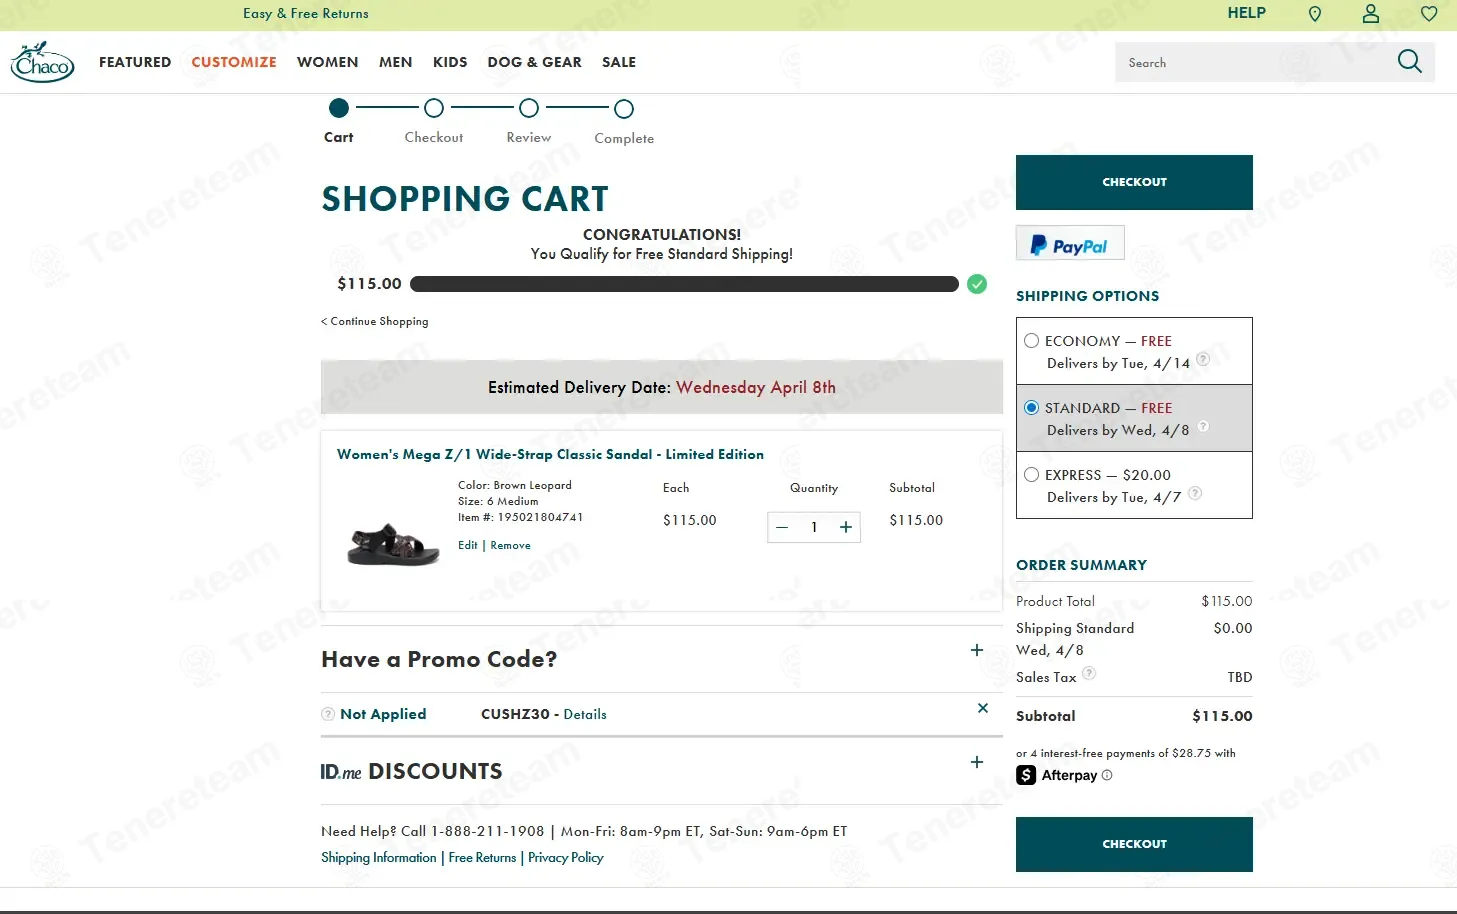
Task: Click Edit for the sandal item
Action: tap(467, 545)
